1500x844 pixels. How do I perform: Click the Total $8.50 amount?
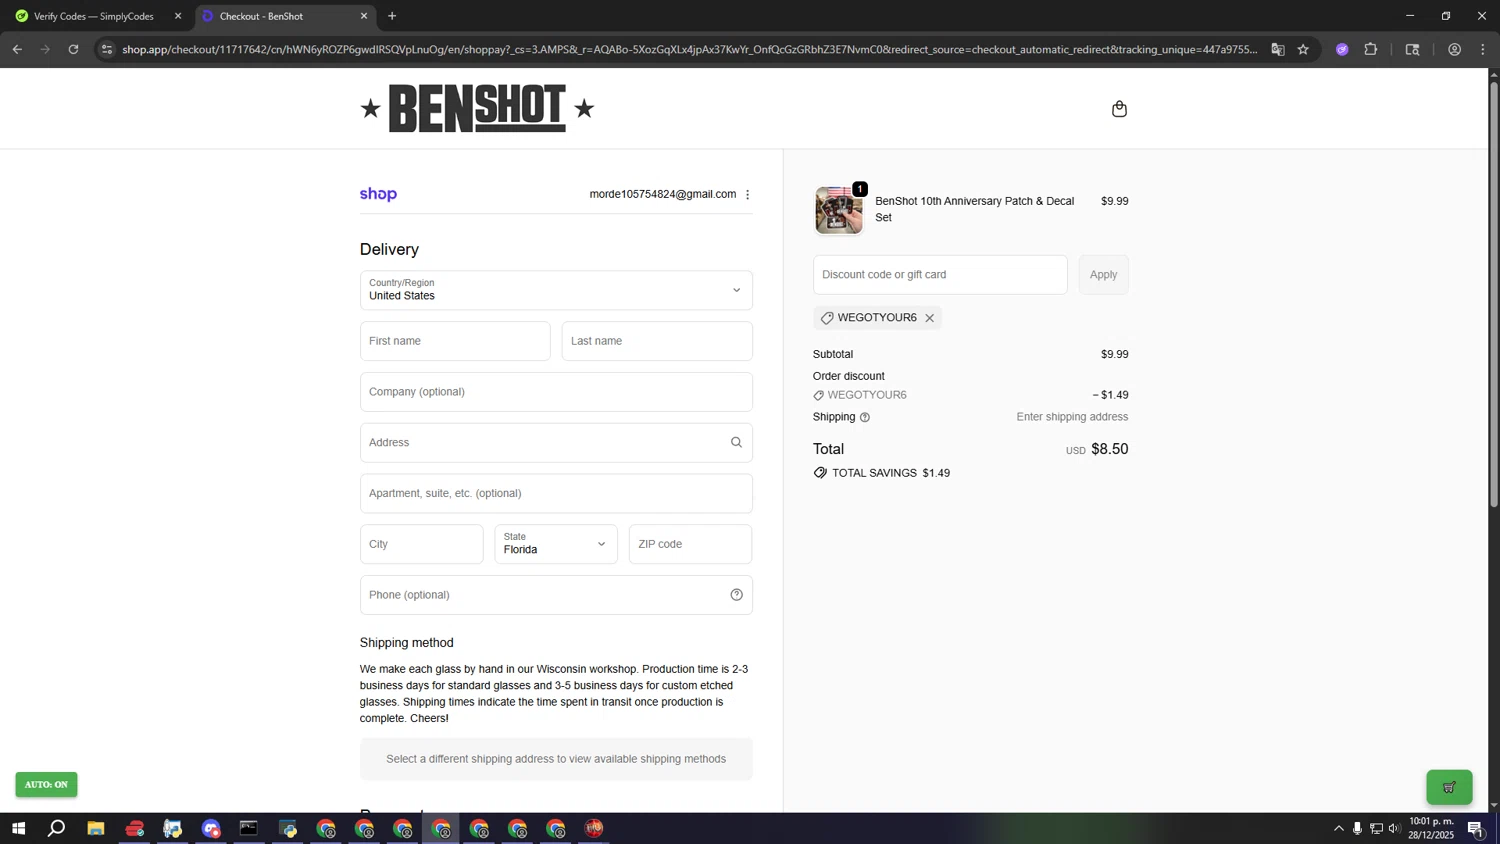(1109, 449)
